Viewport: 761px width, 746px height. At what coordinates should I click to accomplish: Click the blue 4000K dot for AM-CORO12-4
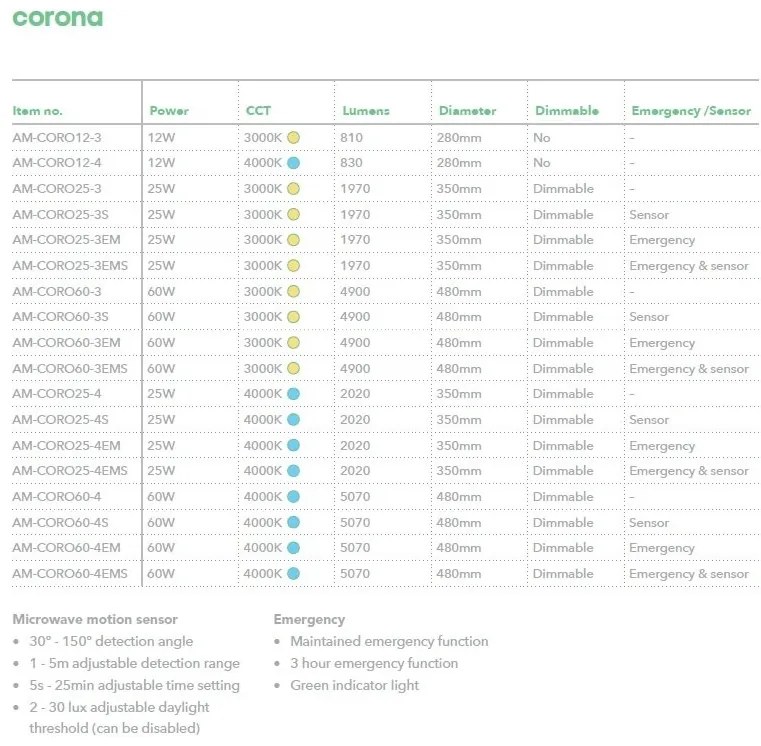pyautogui.click(x=293, y=163)
